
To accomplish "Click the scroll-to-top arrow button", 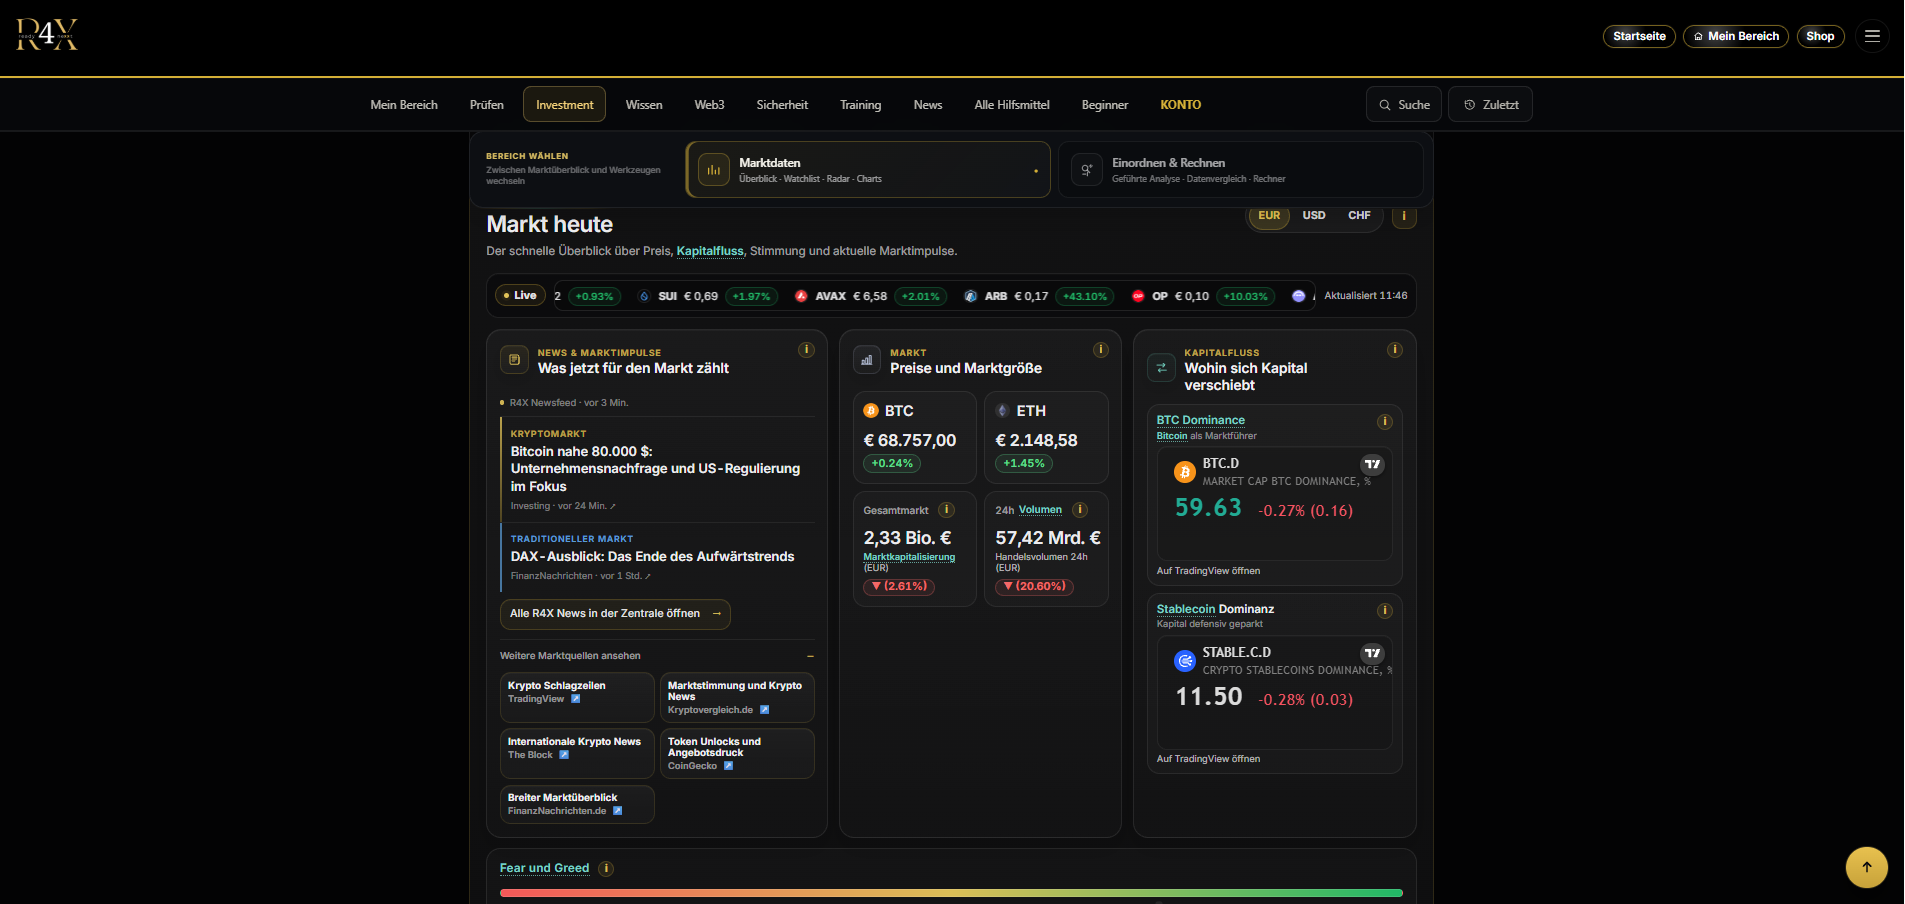I will [x=1866, y=867].
